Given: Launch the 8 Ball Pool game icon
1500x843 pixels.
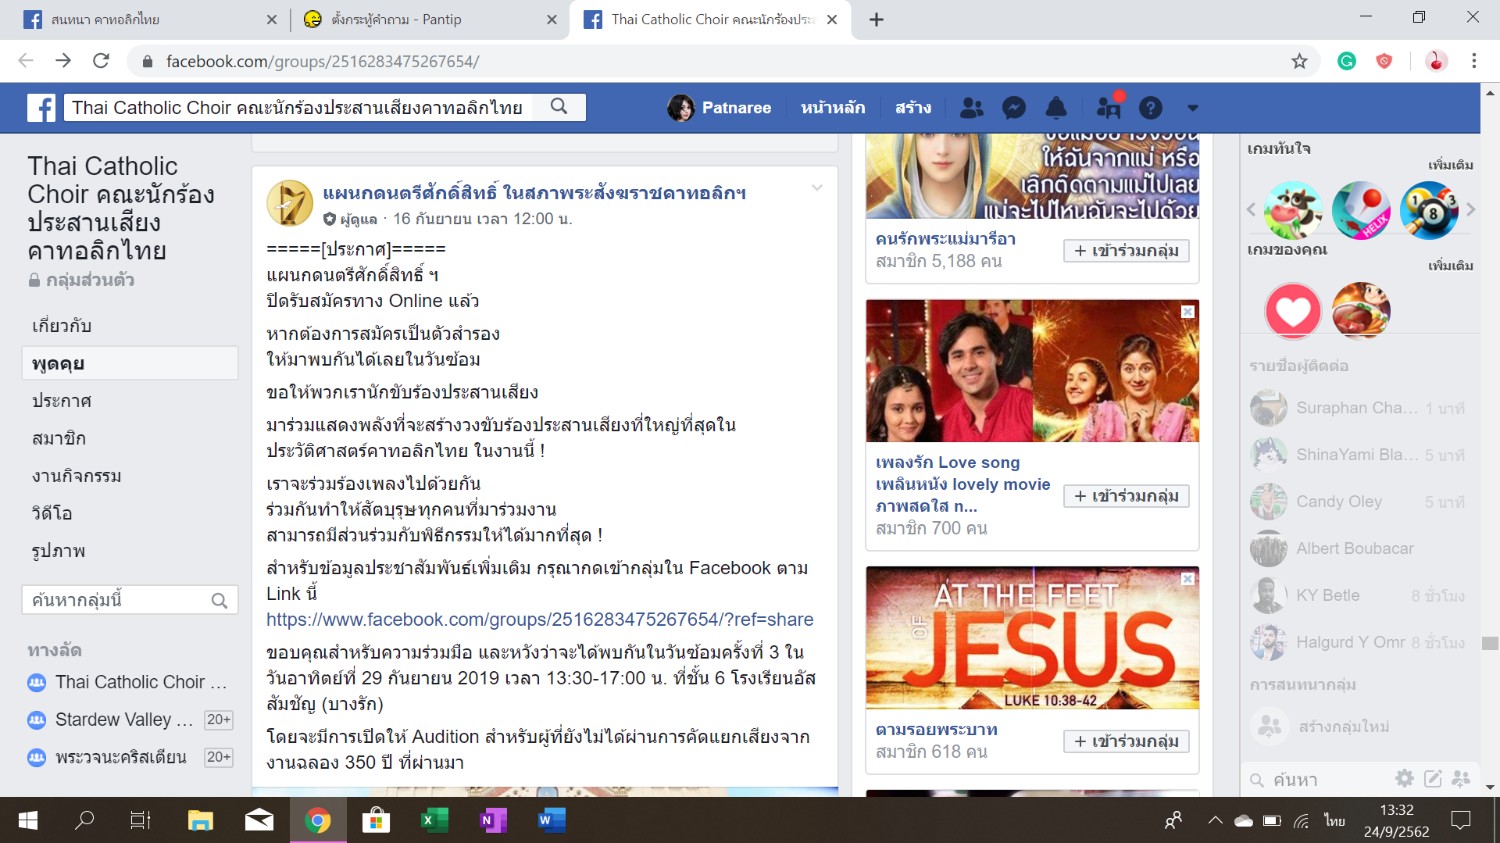Looking at the screenshot, I should [x=1429, y=210].
